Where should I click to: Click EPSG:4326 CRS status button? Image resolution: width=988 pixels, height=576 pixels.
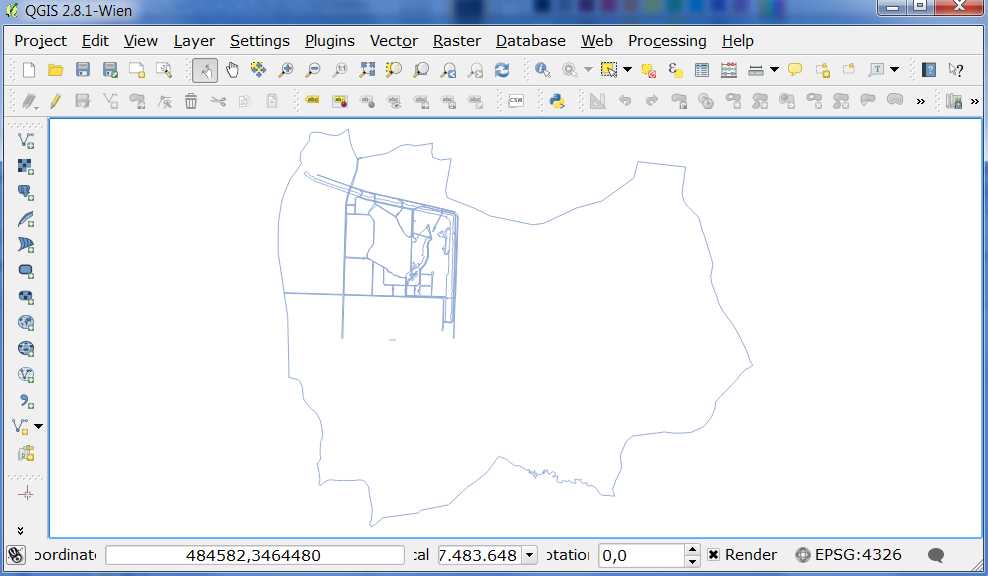[x=848, y=555]
